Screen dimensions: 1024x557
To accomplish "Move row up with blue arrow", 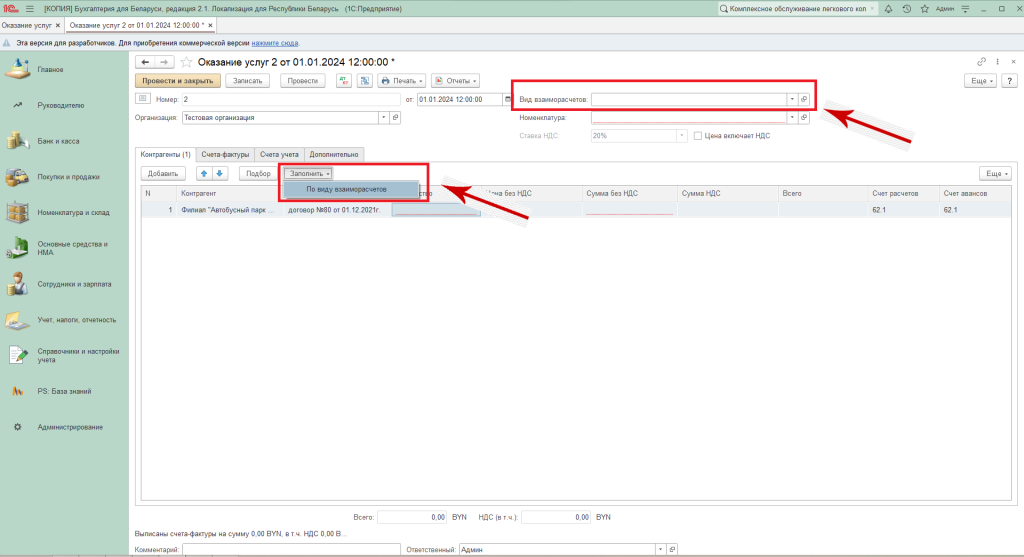I will pos(205,174).
